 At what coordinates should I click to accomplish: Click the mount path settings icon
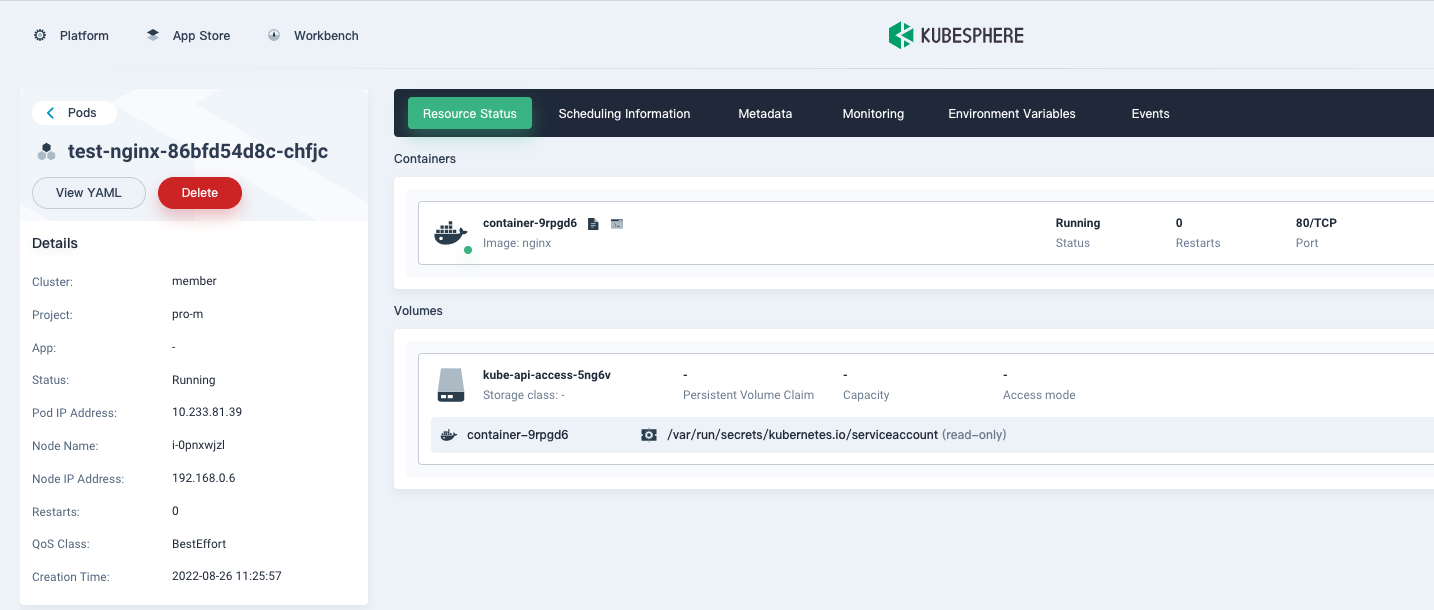pyautogui.click(x=649, y=434)
